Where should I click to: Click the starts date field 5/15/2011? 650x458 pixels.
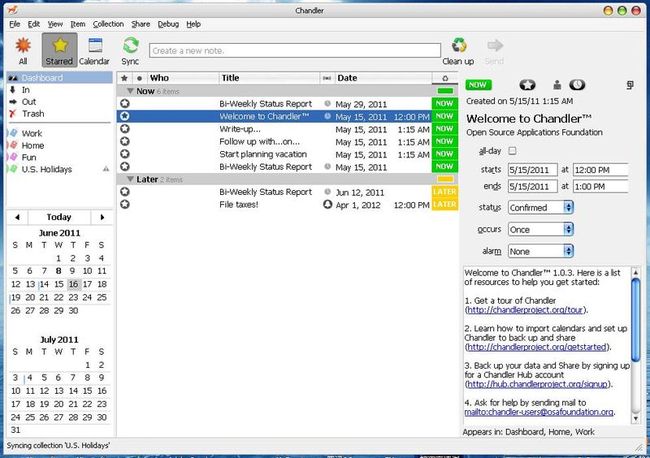(x=533, y=170)
